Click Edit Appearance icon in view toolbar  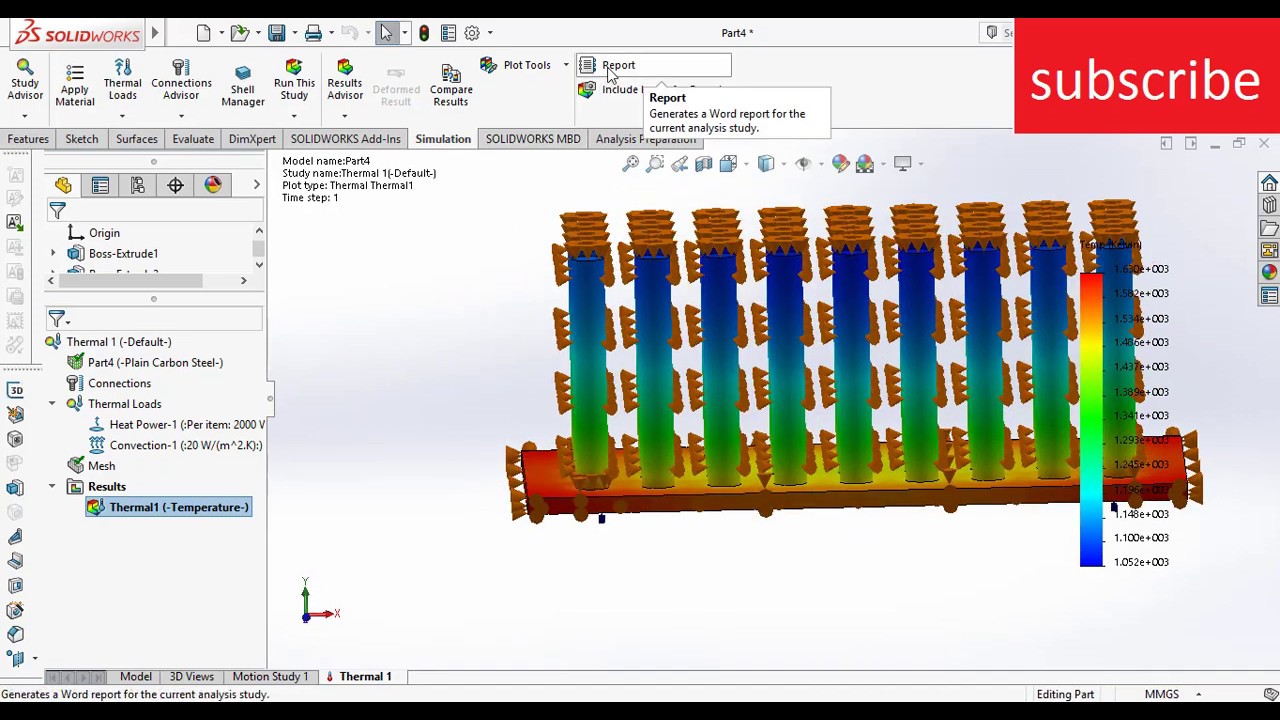(x=840, y=163)
